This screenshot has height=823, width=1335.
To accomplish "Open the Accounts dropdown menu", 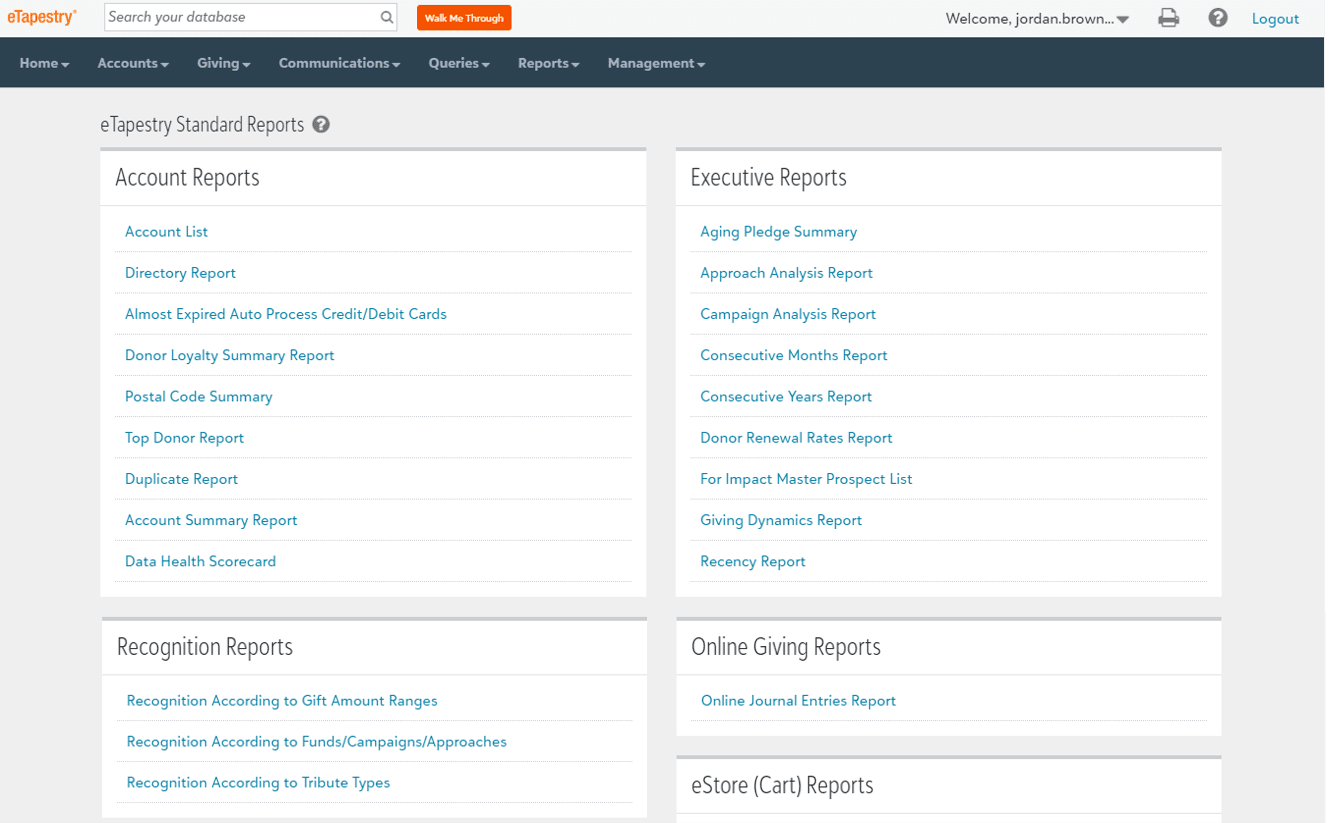I will 132,62.
